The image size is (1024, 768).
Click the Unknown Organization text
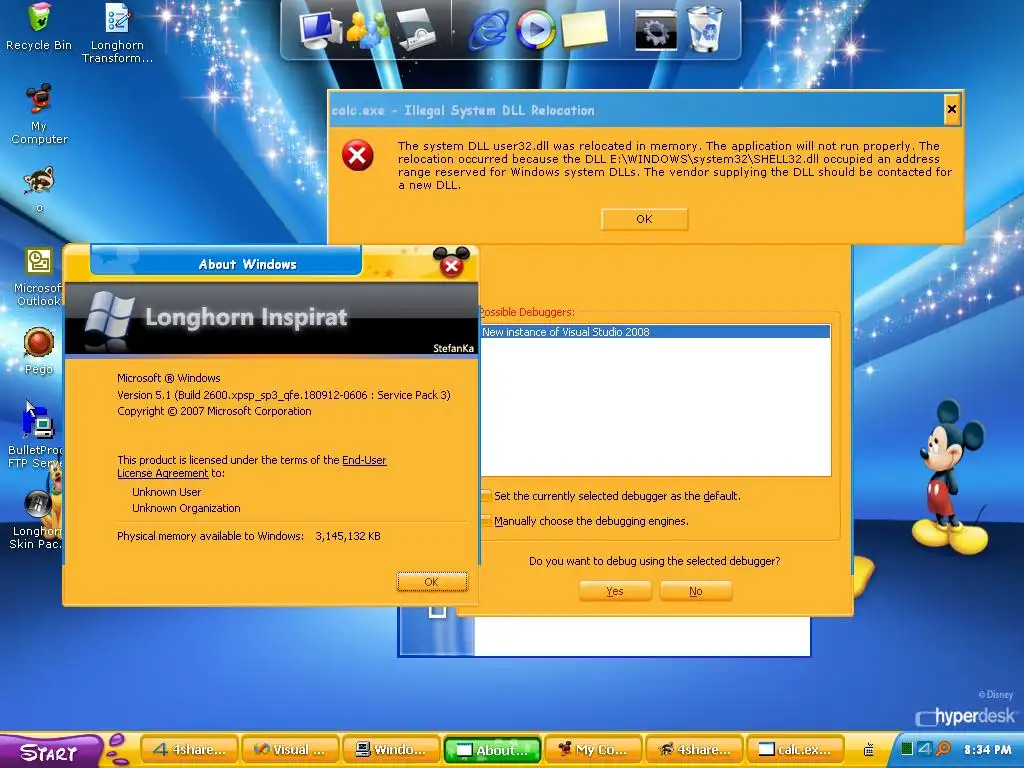point(186,508)
